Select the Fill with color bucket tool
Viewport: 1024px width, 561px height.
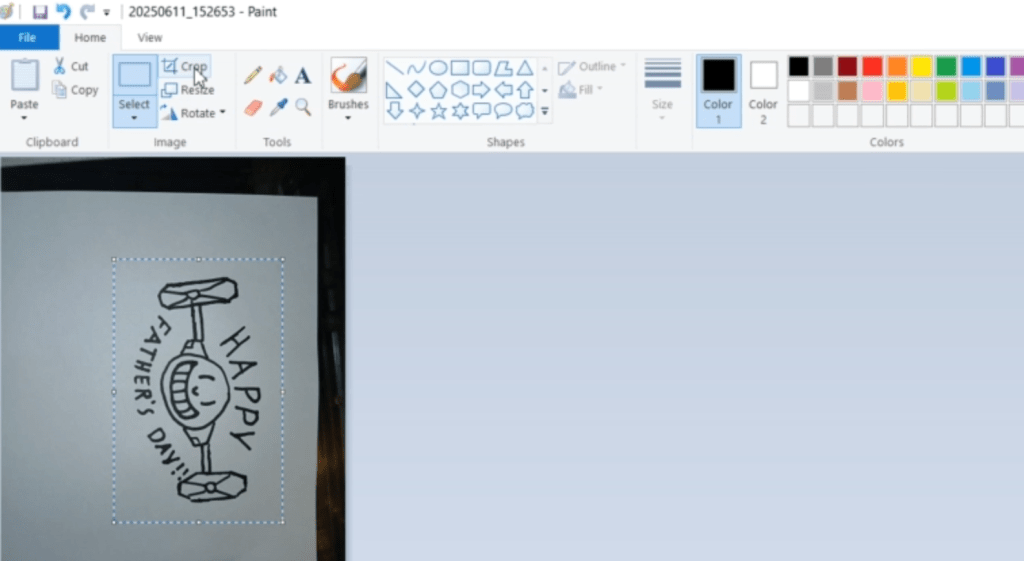coord(278,75)
